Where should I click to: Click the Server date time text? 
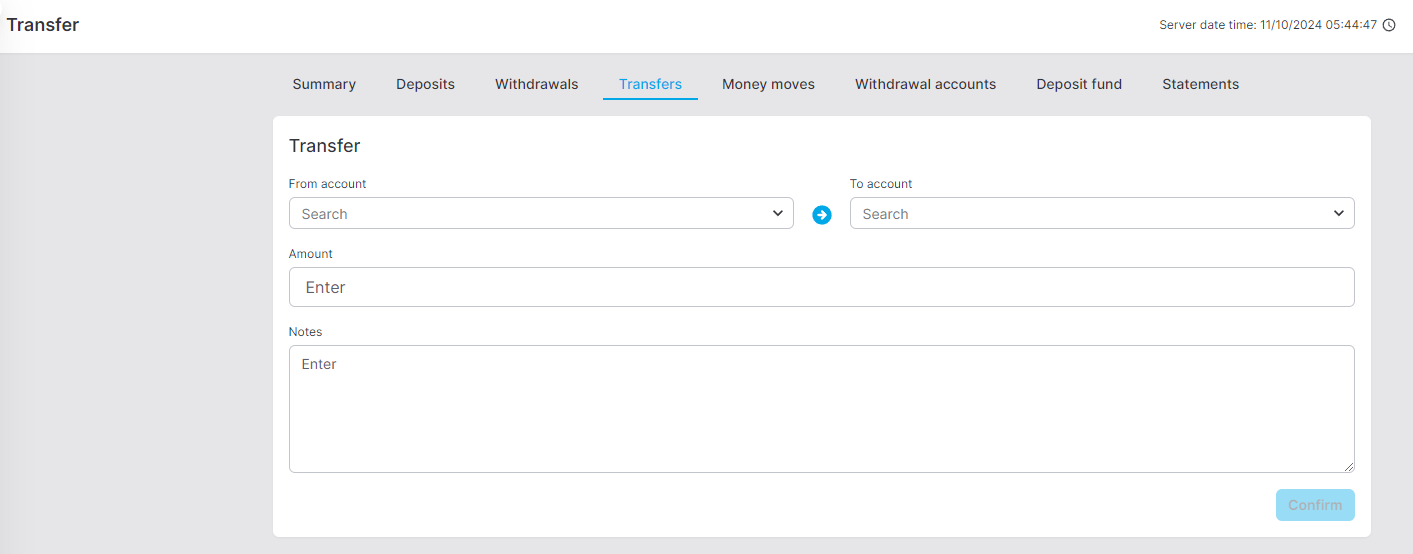coord(1268,25)
